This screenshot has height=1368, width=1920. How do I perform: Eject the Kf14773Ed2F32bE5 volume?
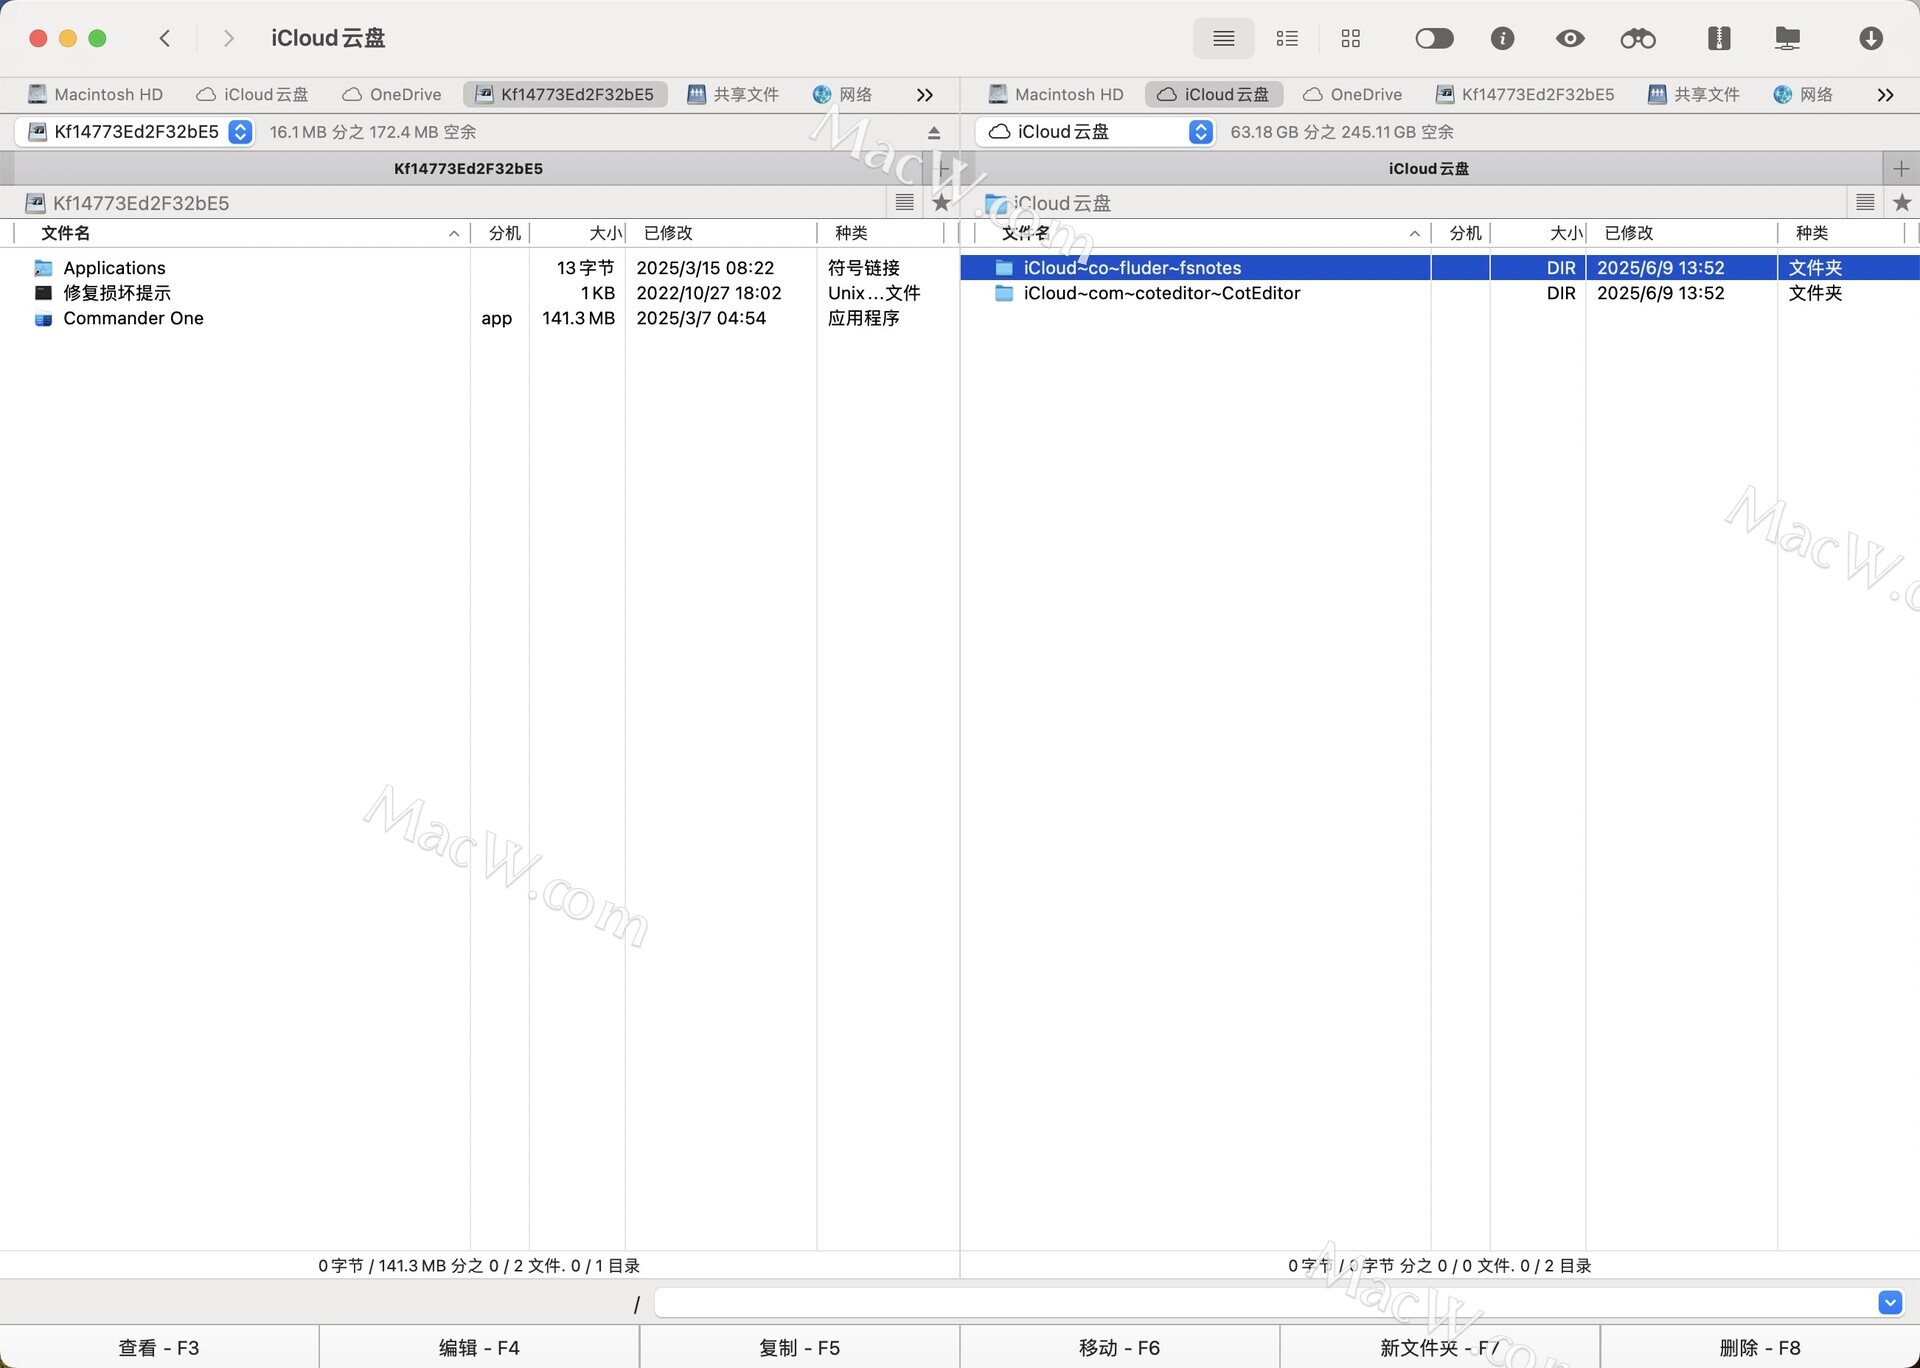[934, 133]
